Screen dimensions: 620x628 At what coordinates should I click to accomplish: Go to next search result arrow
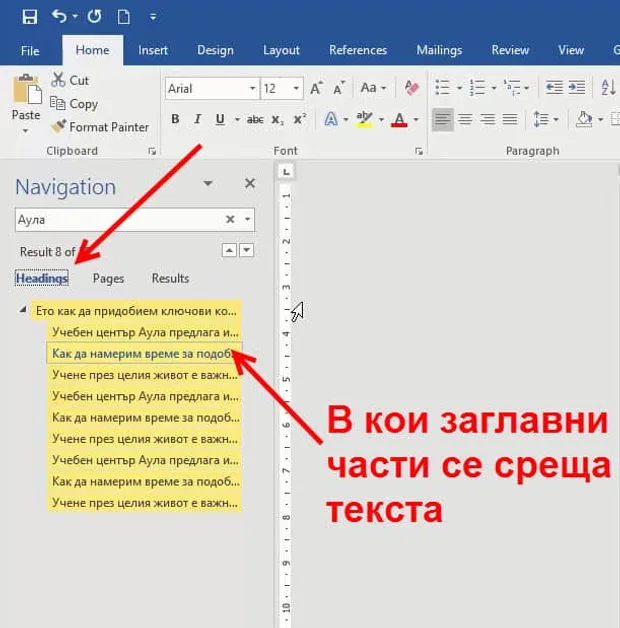[247, 250]
